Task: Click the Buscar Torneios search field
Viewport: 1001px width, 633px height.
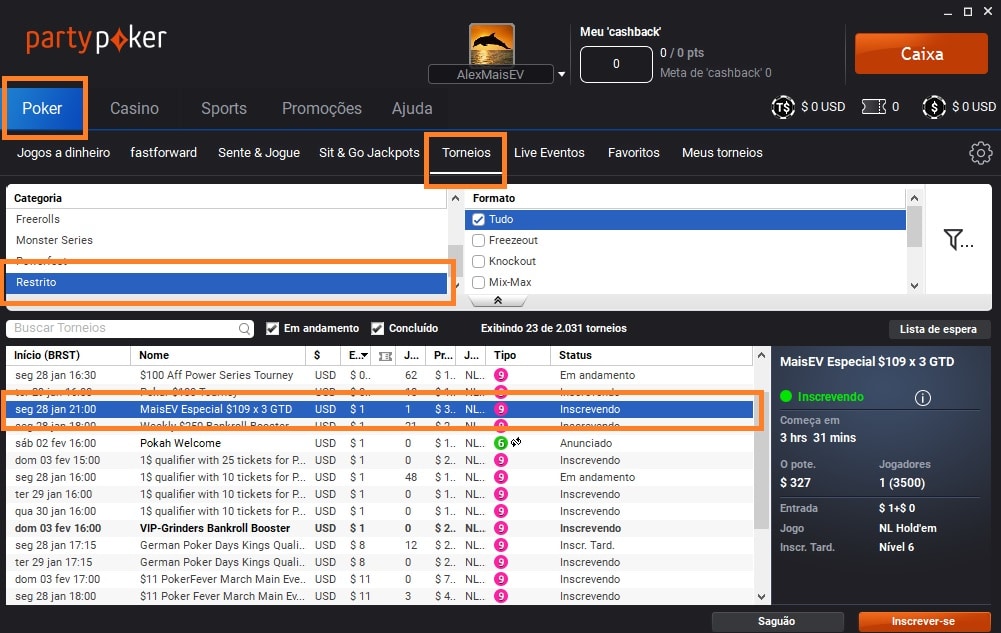Action: click(130, 328)
